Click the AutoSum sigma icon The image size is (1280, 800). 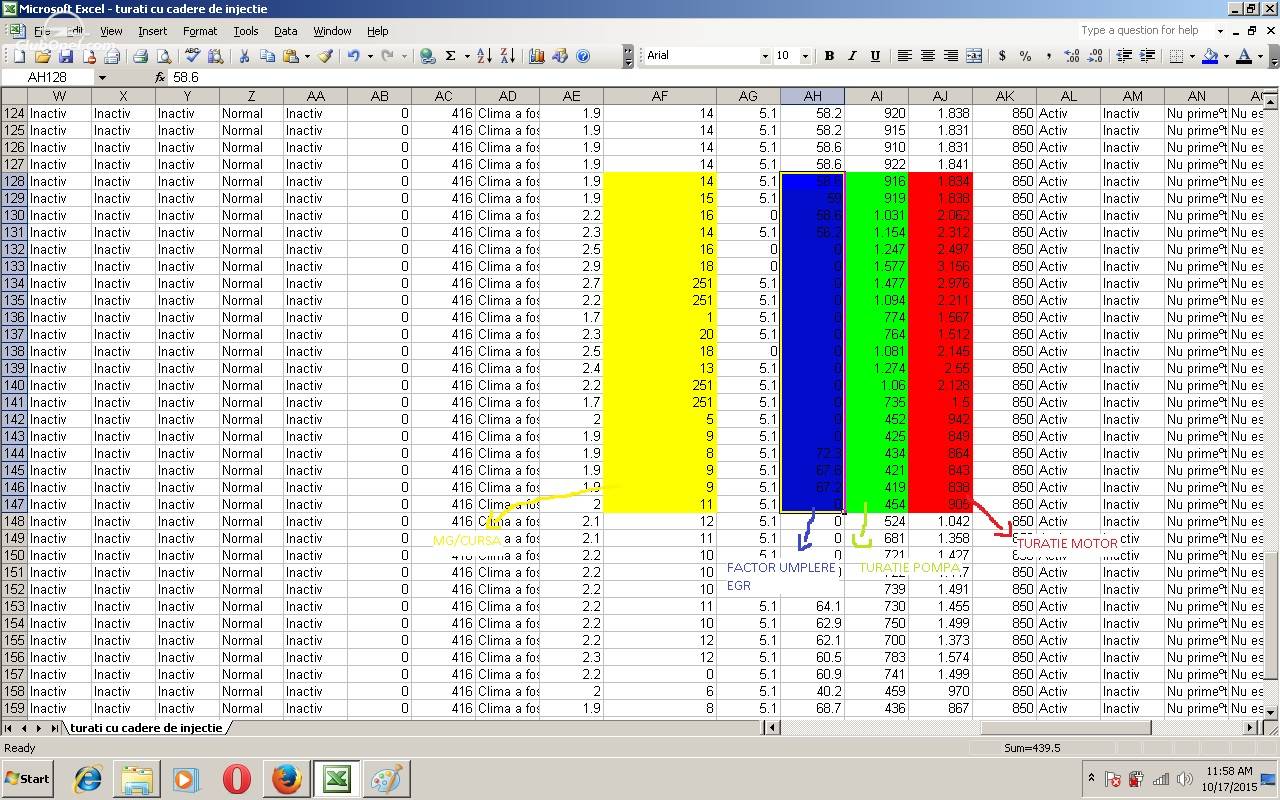451,56
